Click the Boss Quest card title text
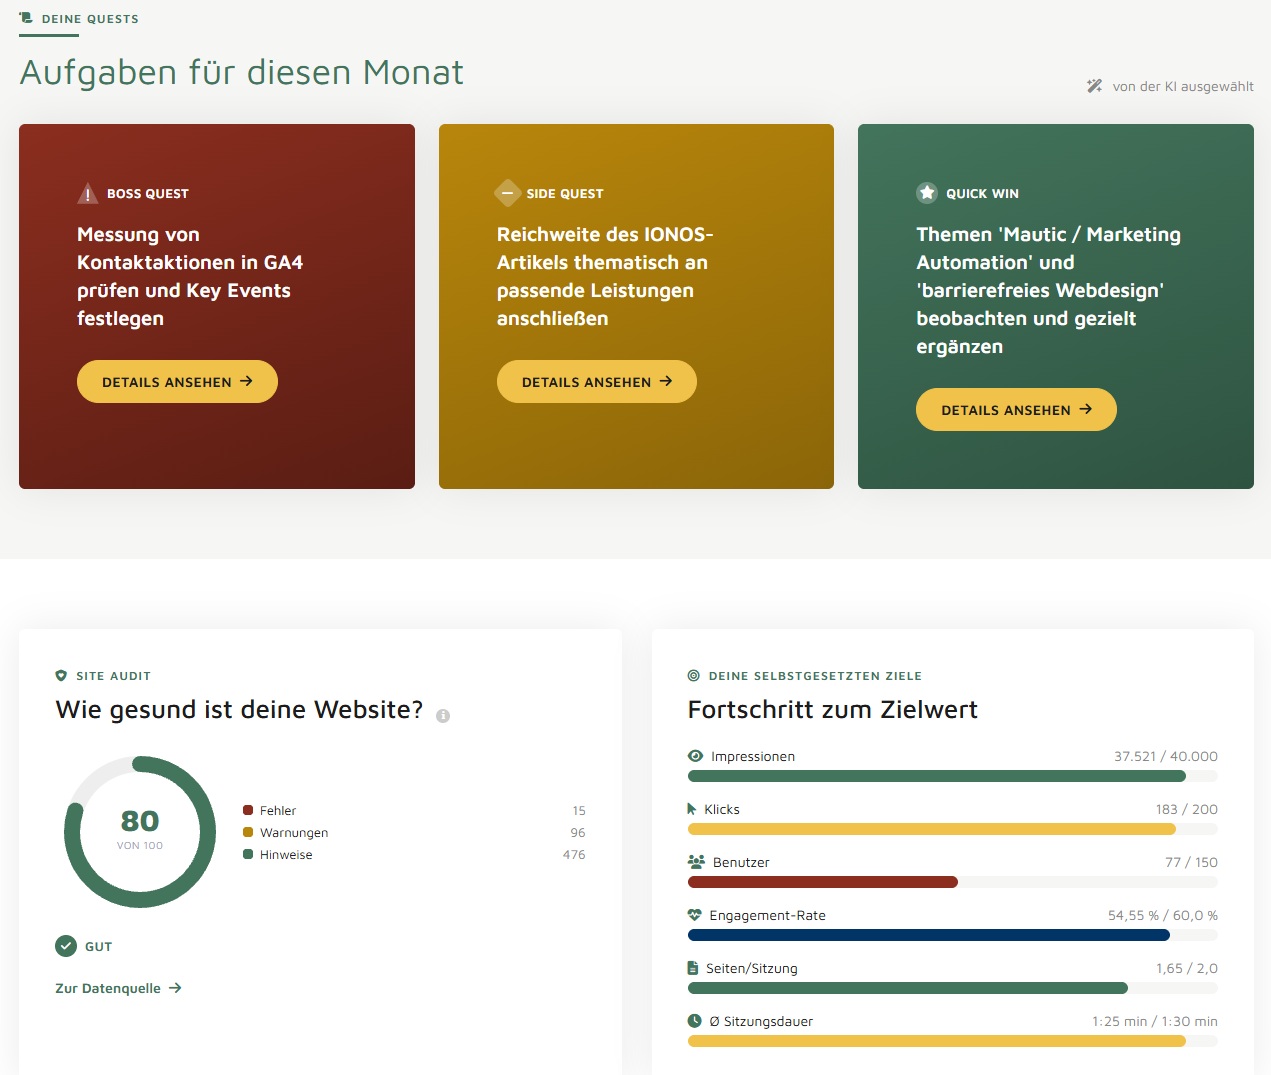1271x1075 pixels. point(190,276)
